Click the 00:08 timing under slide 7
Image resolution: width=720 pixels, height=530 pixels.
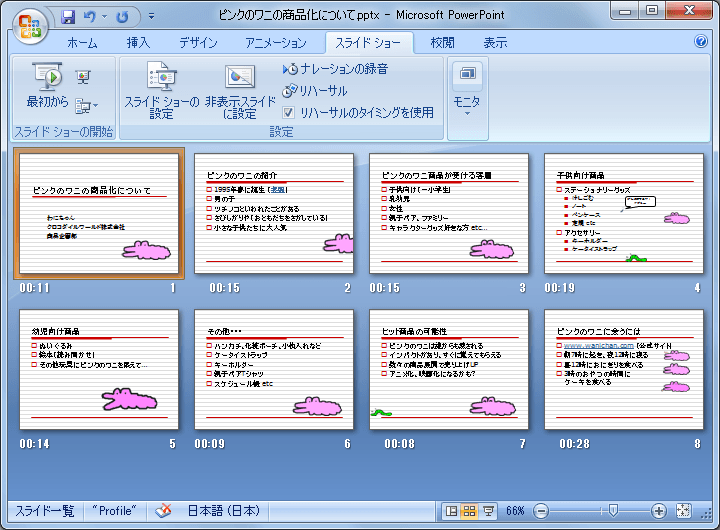399,444
